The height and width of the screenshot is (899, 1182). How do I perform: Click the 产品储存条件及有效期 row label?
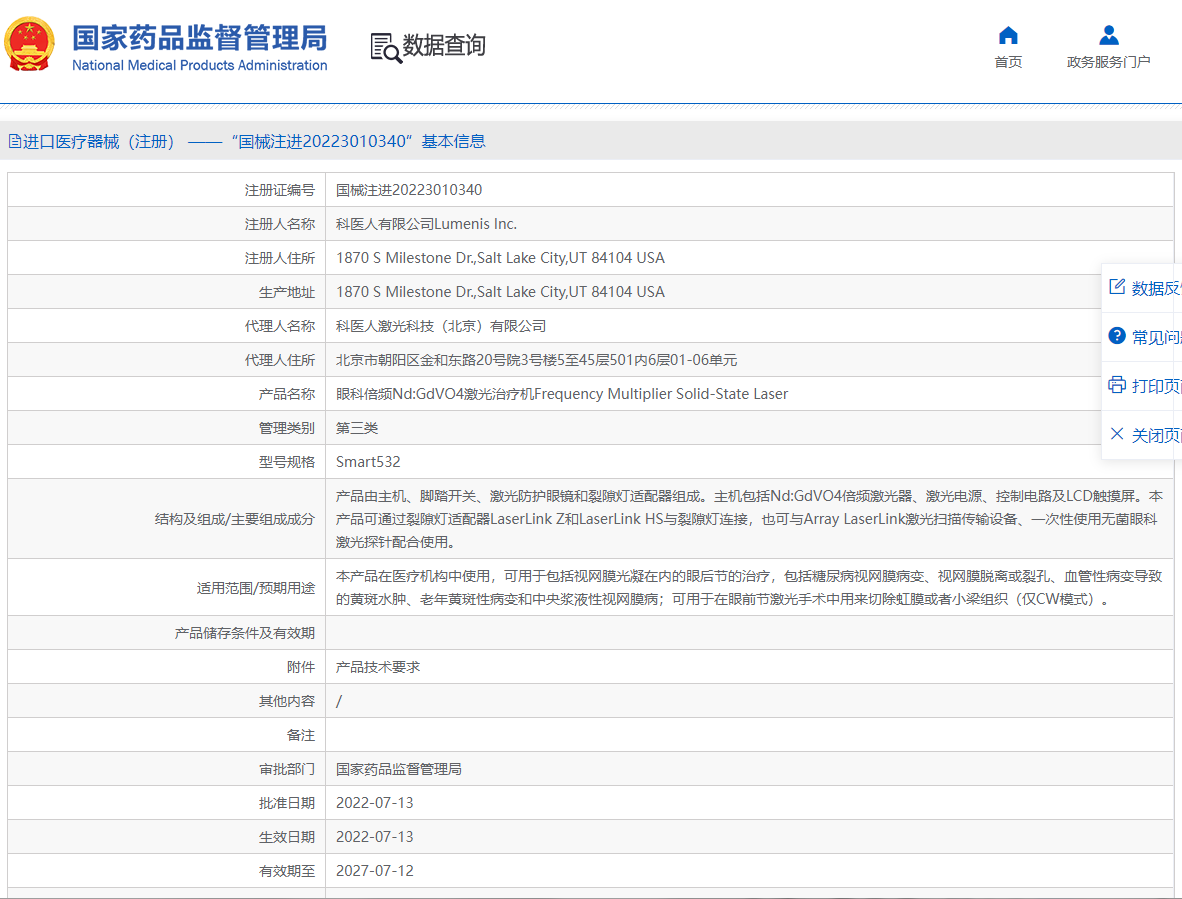pyautogui.click(x=244, y=633)
